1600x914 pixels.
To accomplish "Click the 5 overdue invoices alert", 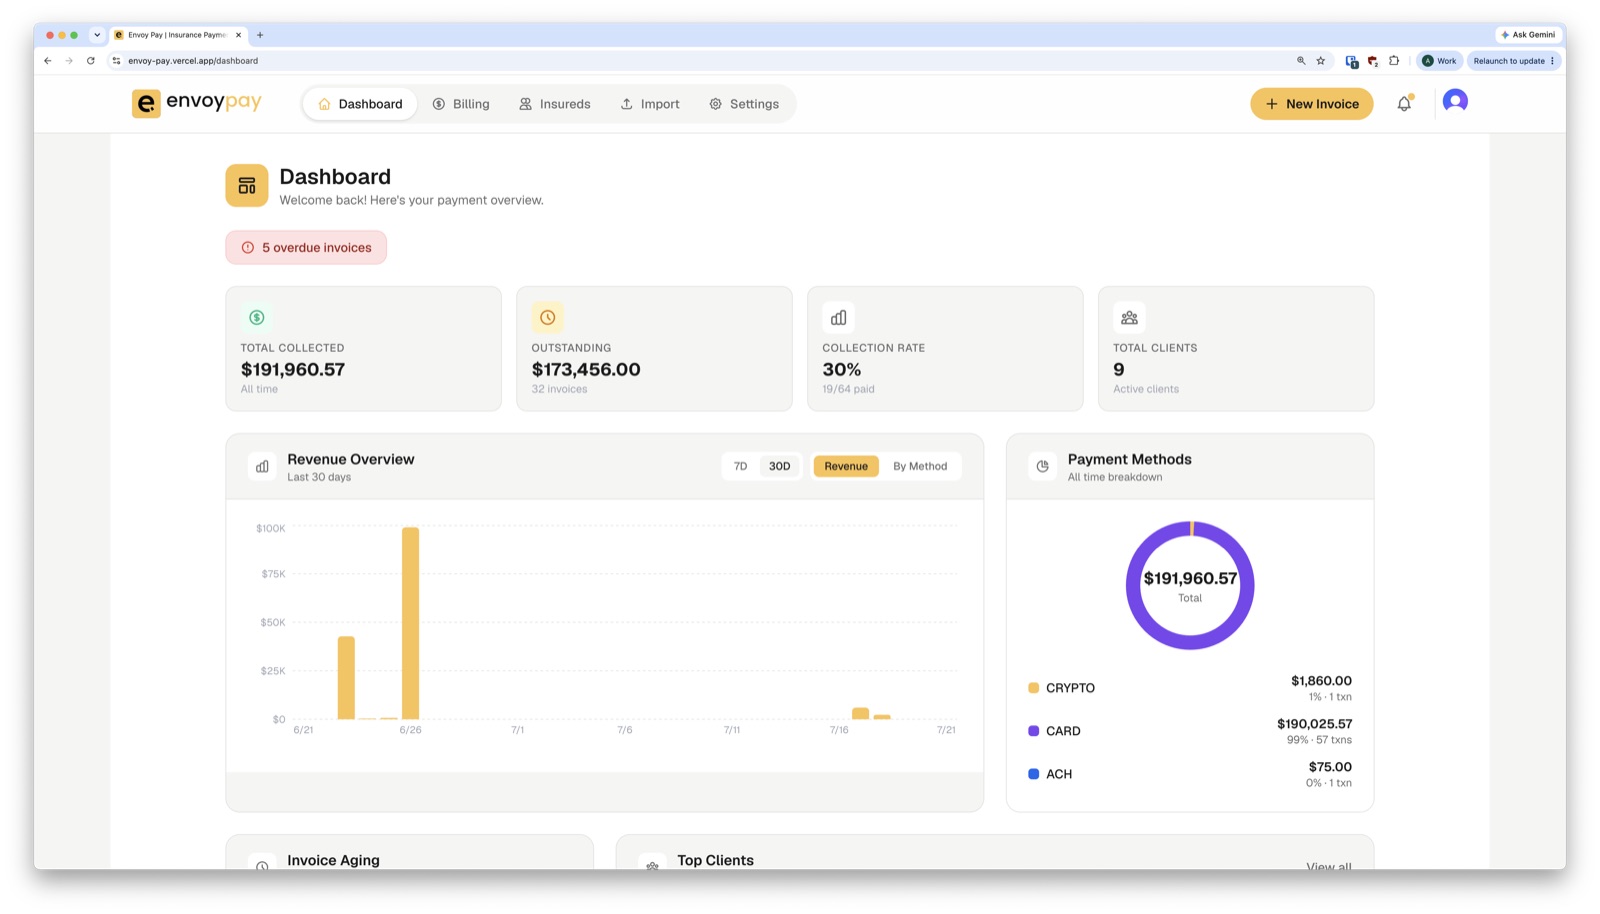I will [306, 248].
